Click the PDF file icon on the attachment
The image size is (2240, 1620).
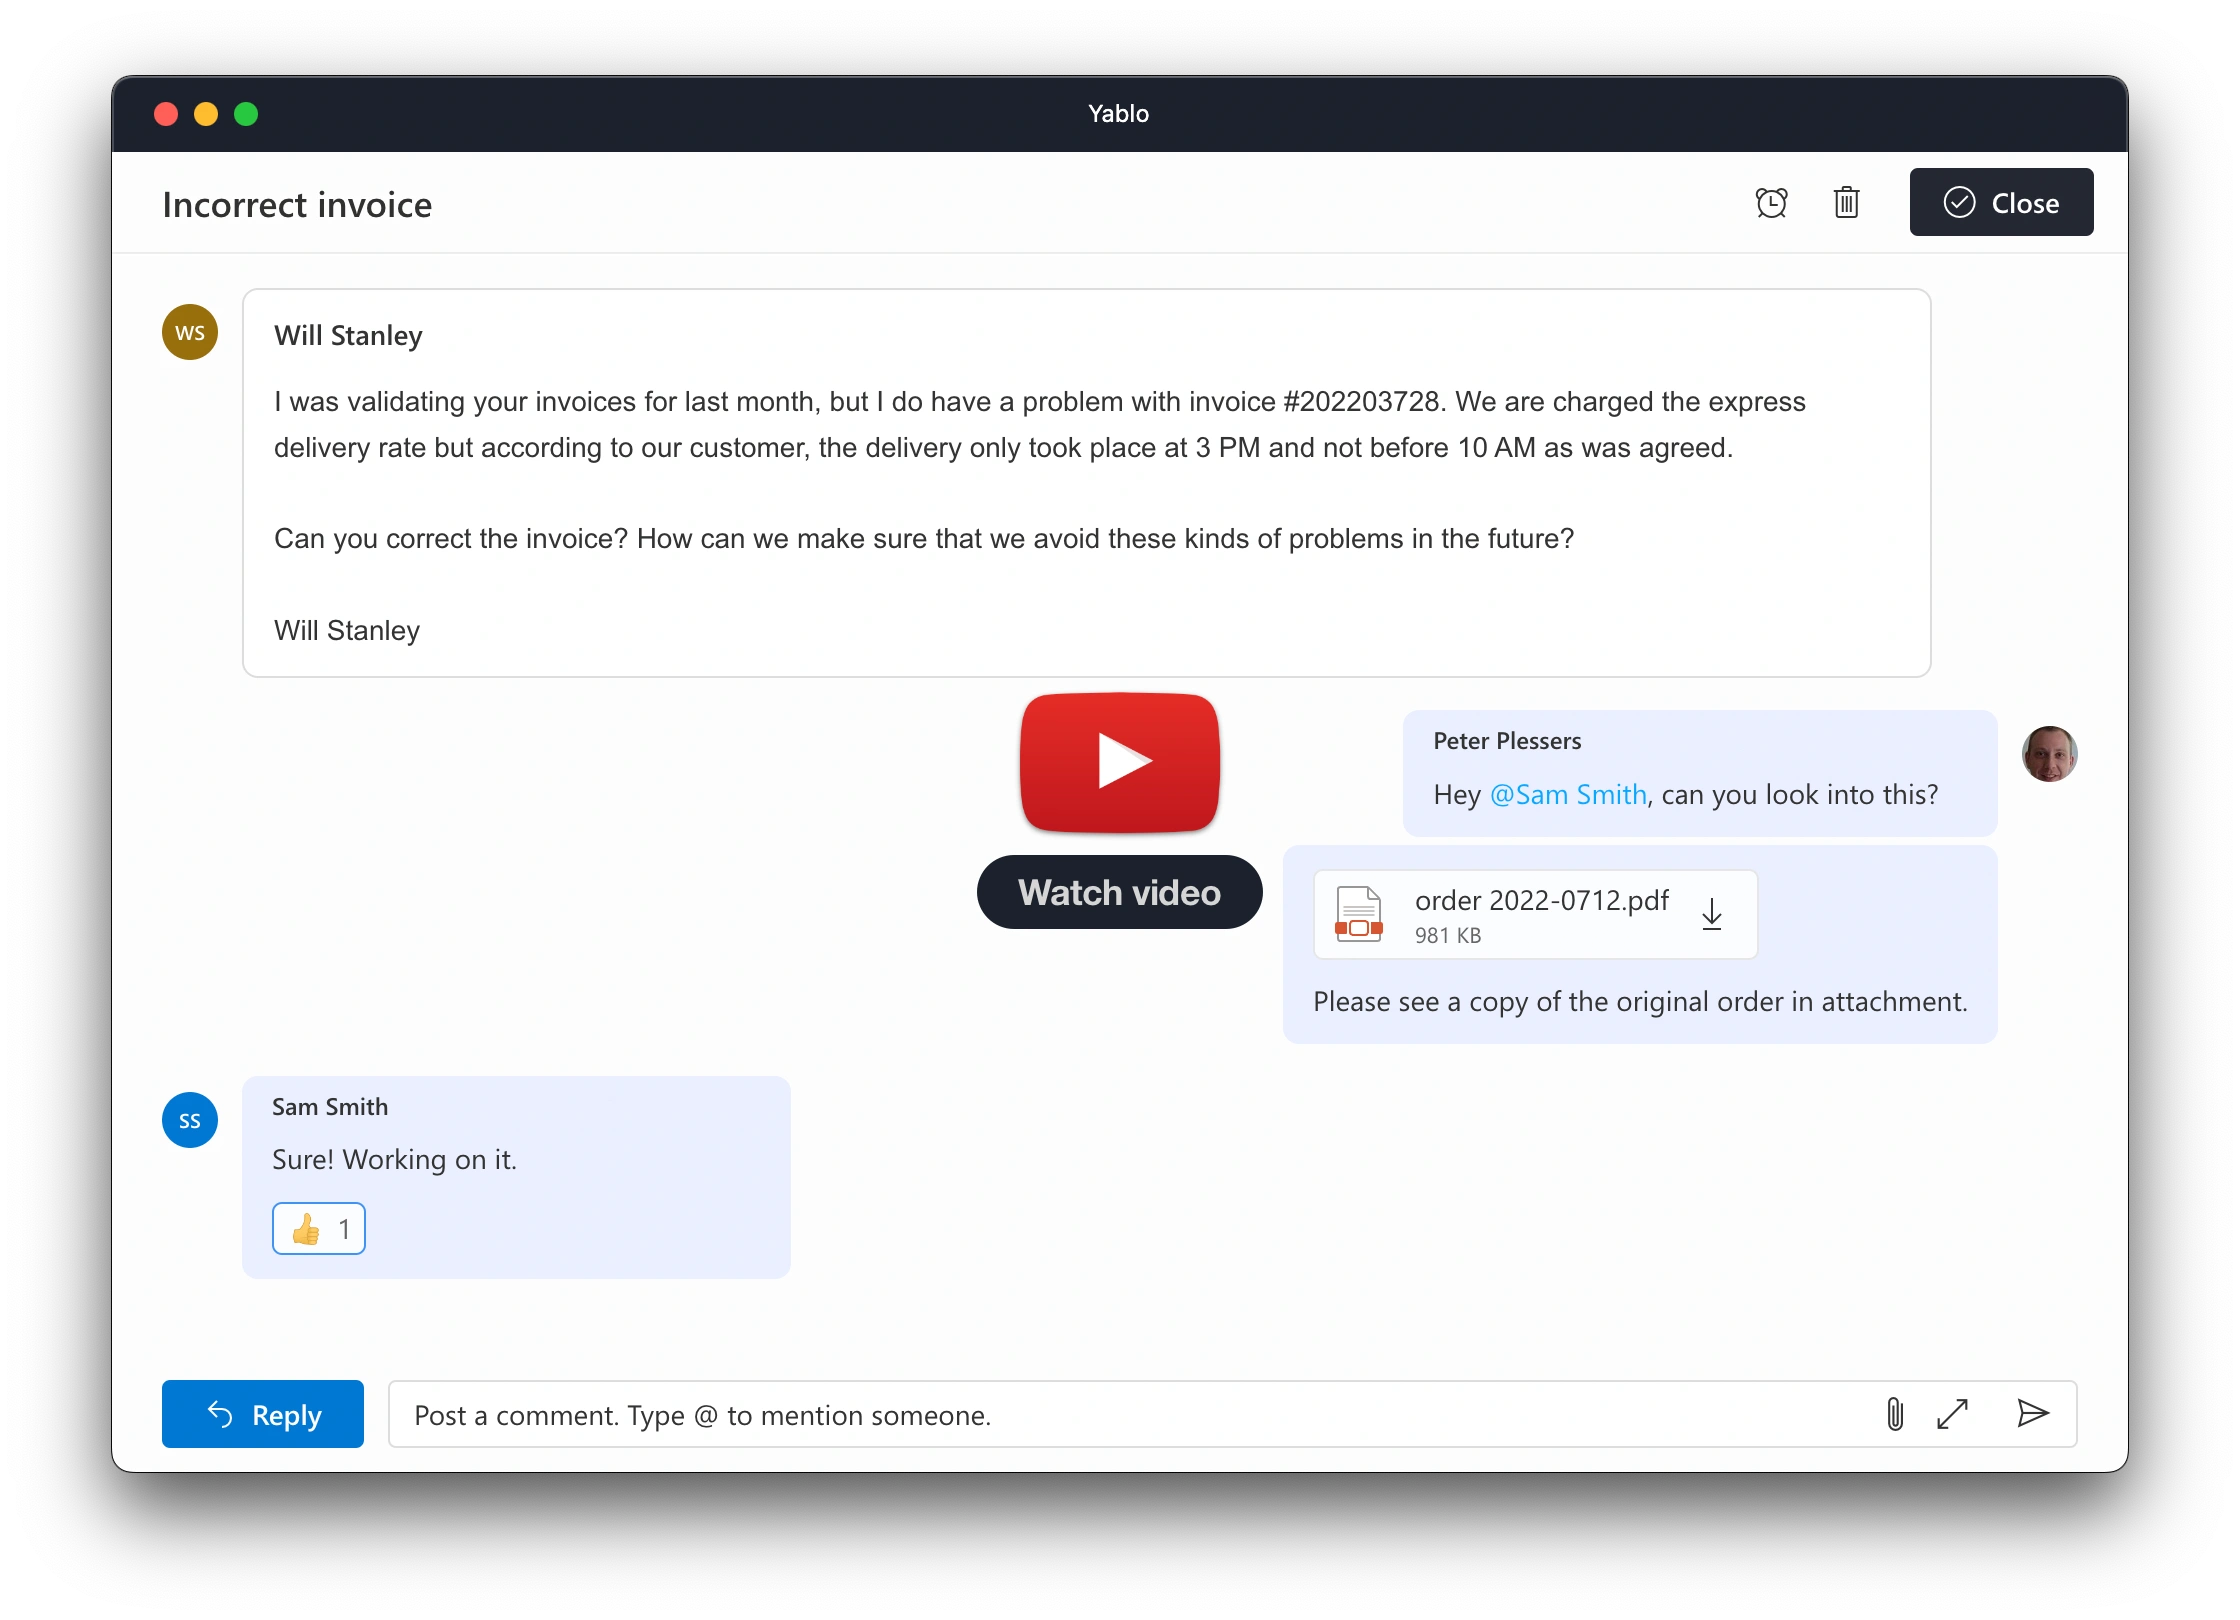(1357, 913)
